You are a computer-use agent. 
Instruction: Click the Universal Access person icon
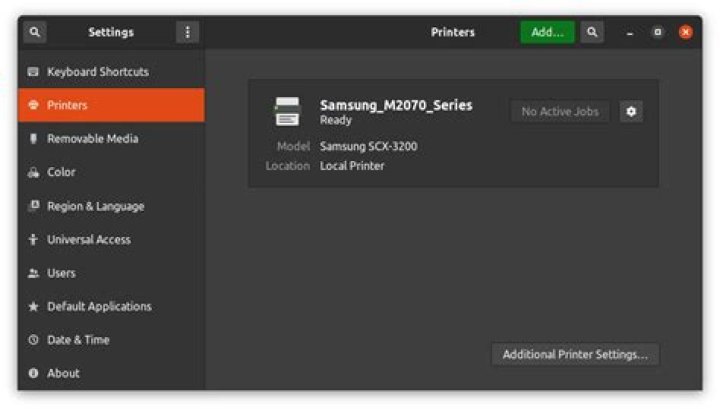click(x=33, y=239)
